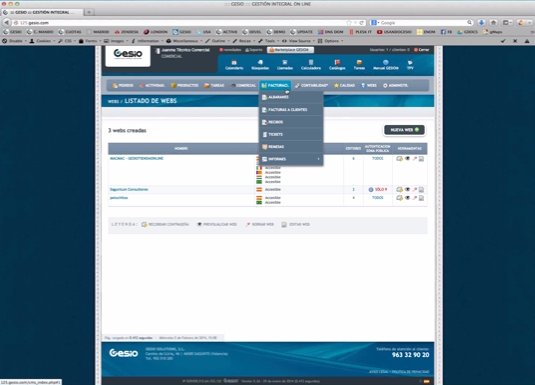This screenshot has height=385, width=535.
Task: Click remember-password icon in Saguntum row
Action: point(400,189)
